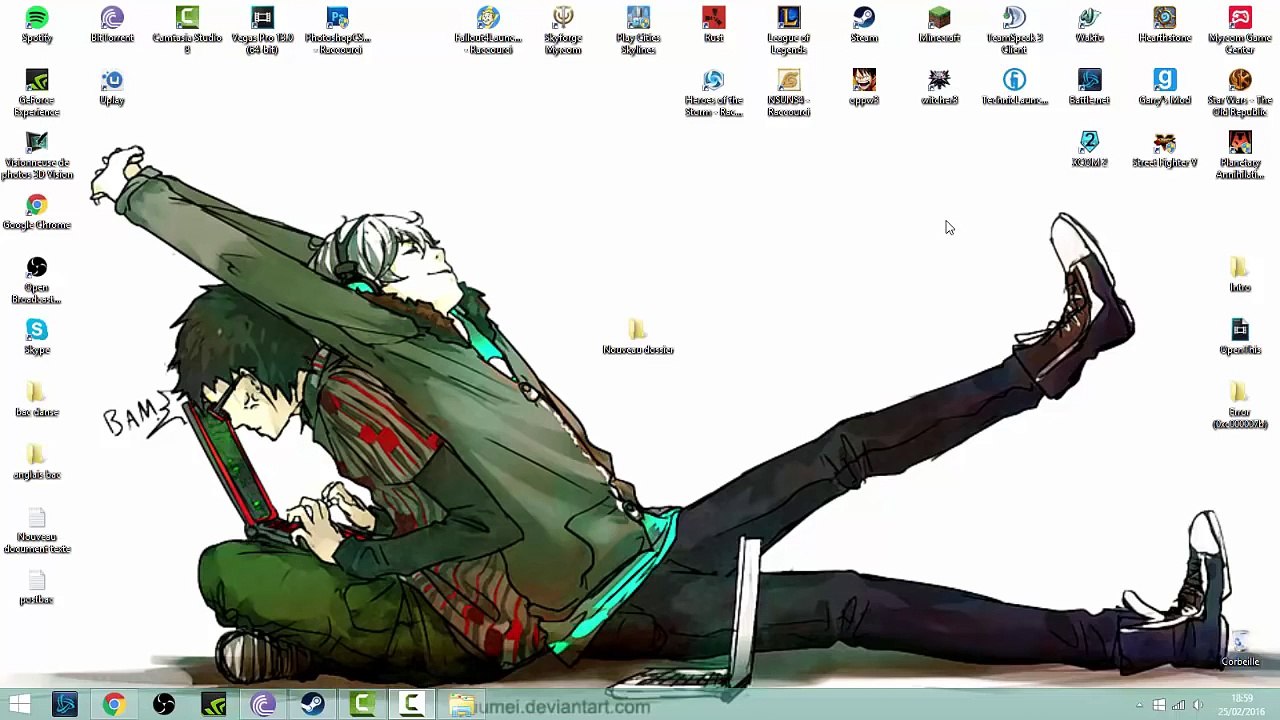Open the Action Center flag icon

pyautogui.click(x=1159, y=705)
